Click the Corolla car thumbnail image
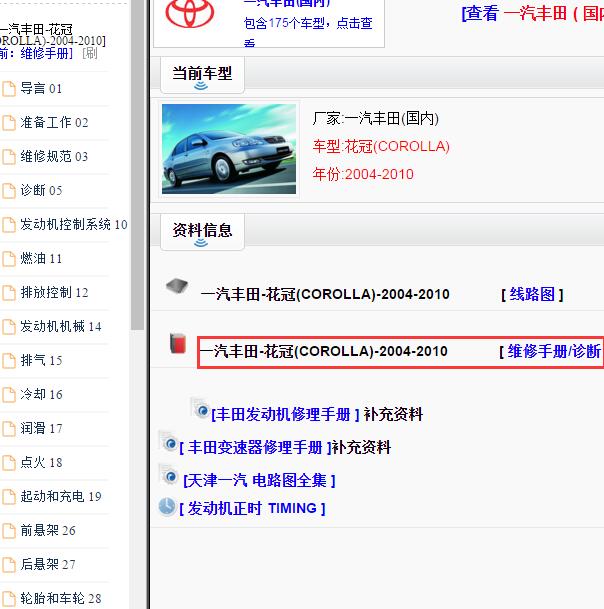The width and height of the screenshot is (604, 609). click(x=229, y=149)
